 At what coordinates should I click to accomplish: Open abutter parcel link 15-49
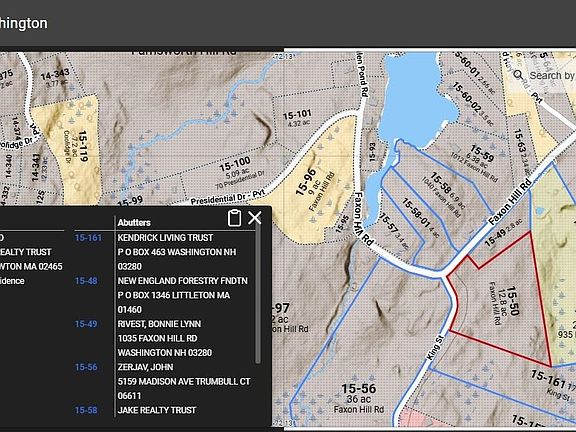tap(86, 324)
